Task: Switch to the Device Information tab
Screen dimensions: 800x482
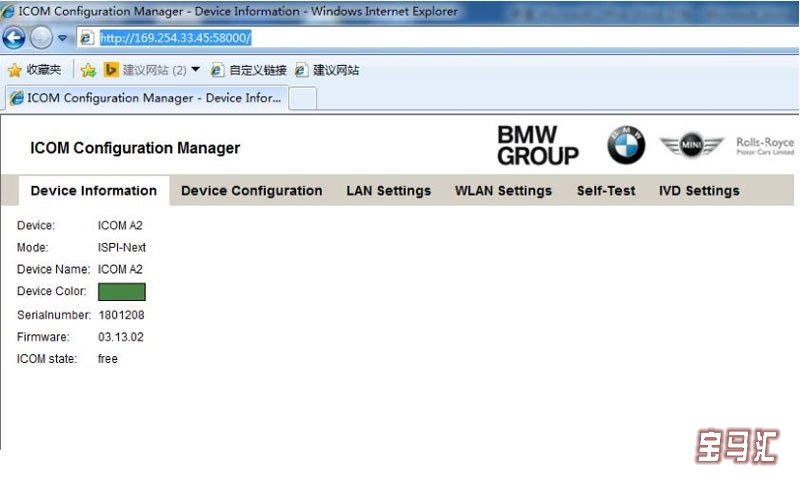Action: tap(94, 191)
